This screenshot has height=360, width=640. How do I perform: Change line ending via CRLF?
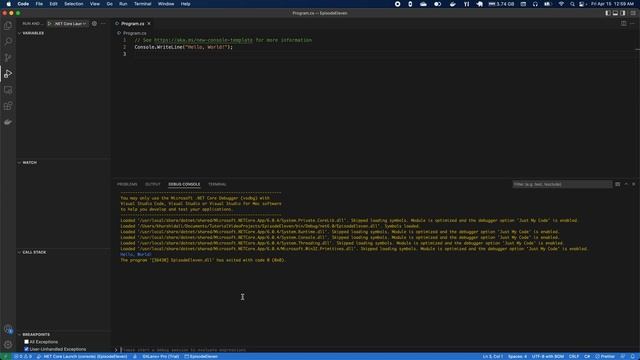(x=574, y=356)
